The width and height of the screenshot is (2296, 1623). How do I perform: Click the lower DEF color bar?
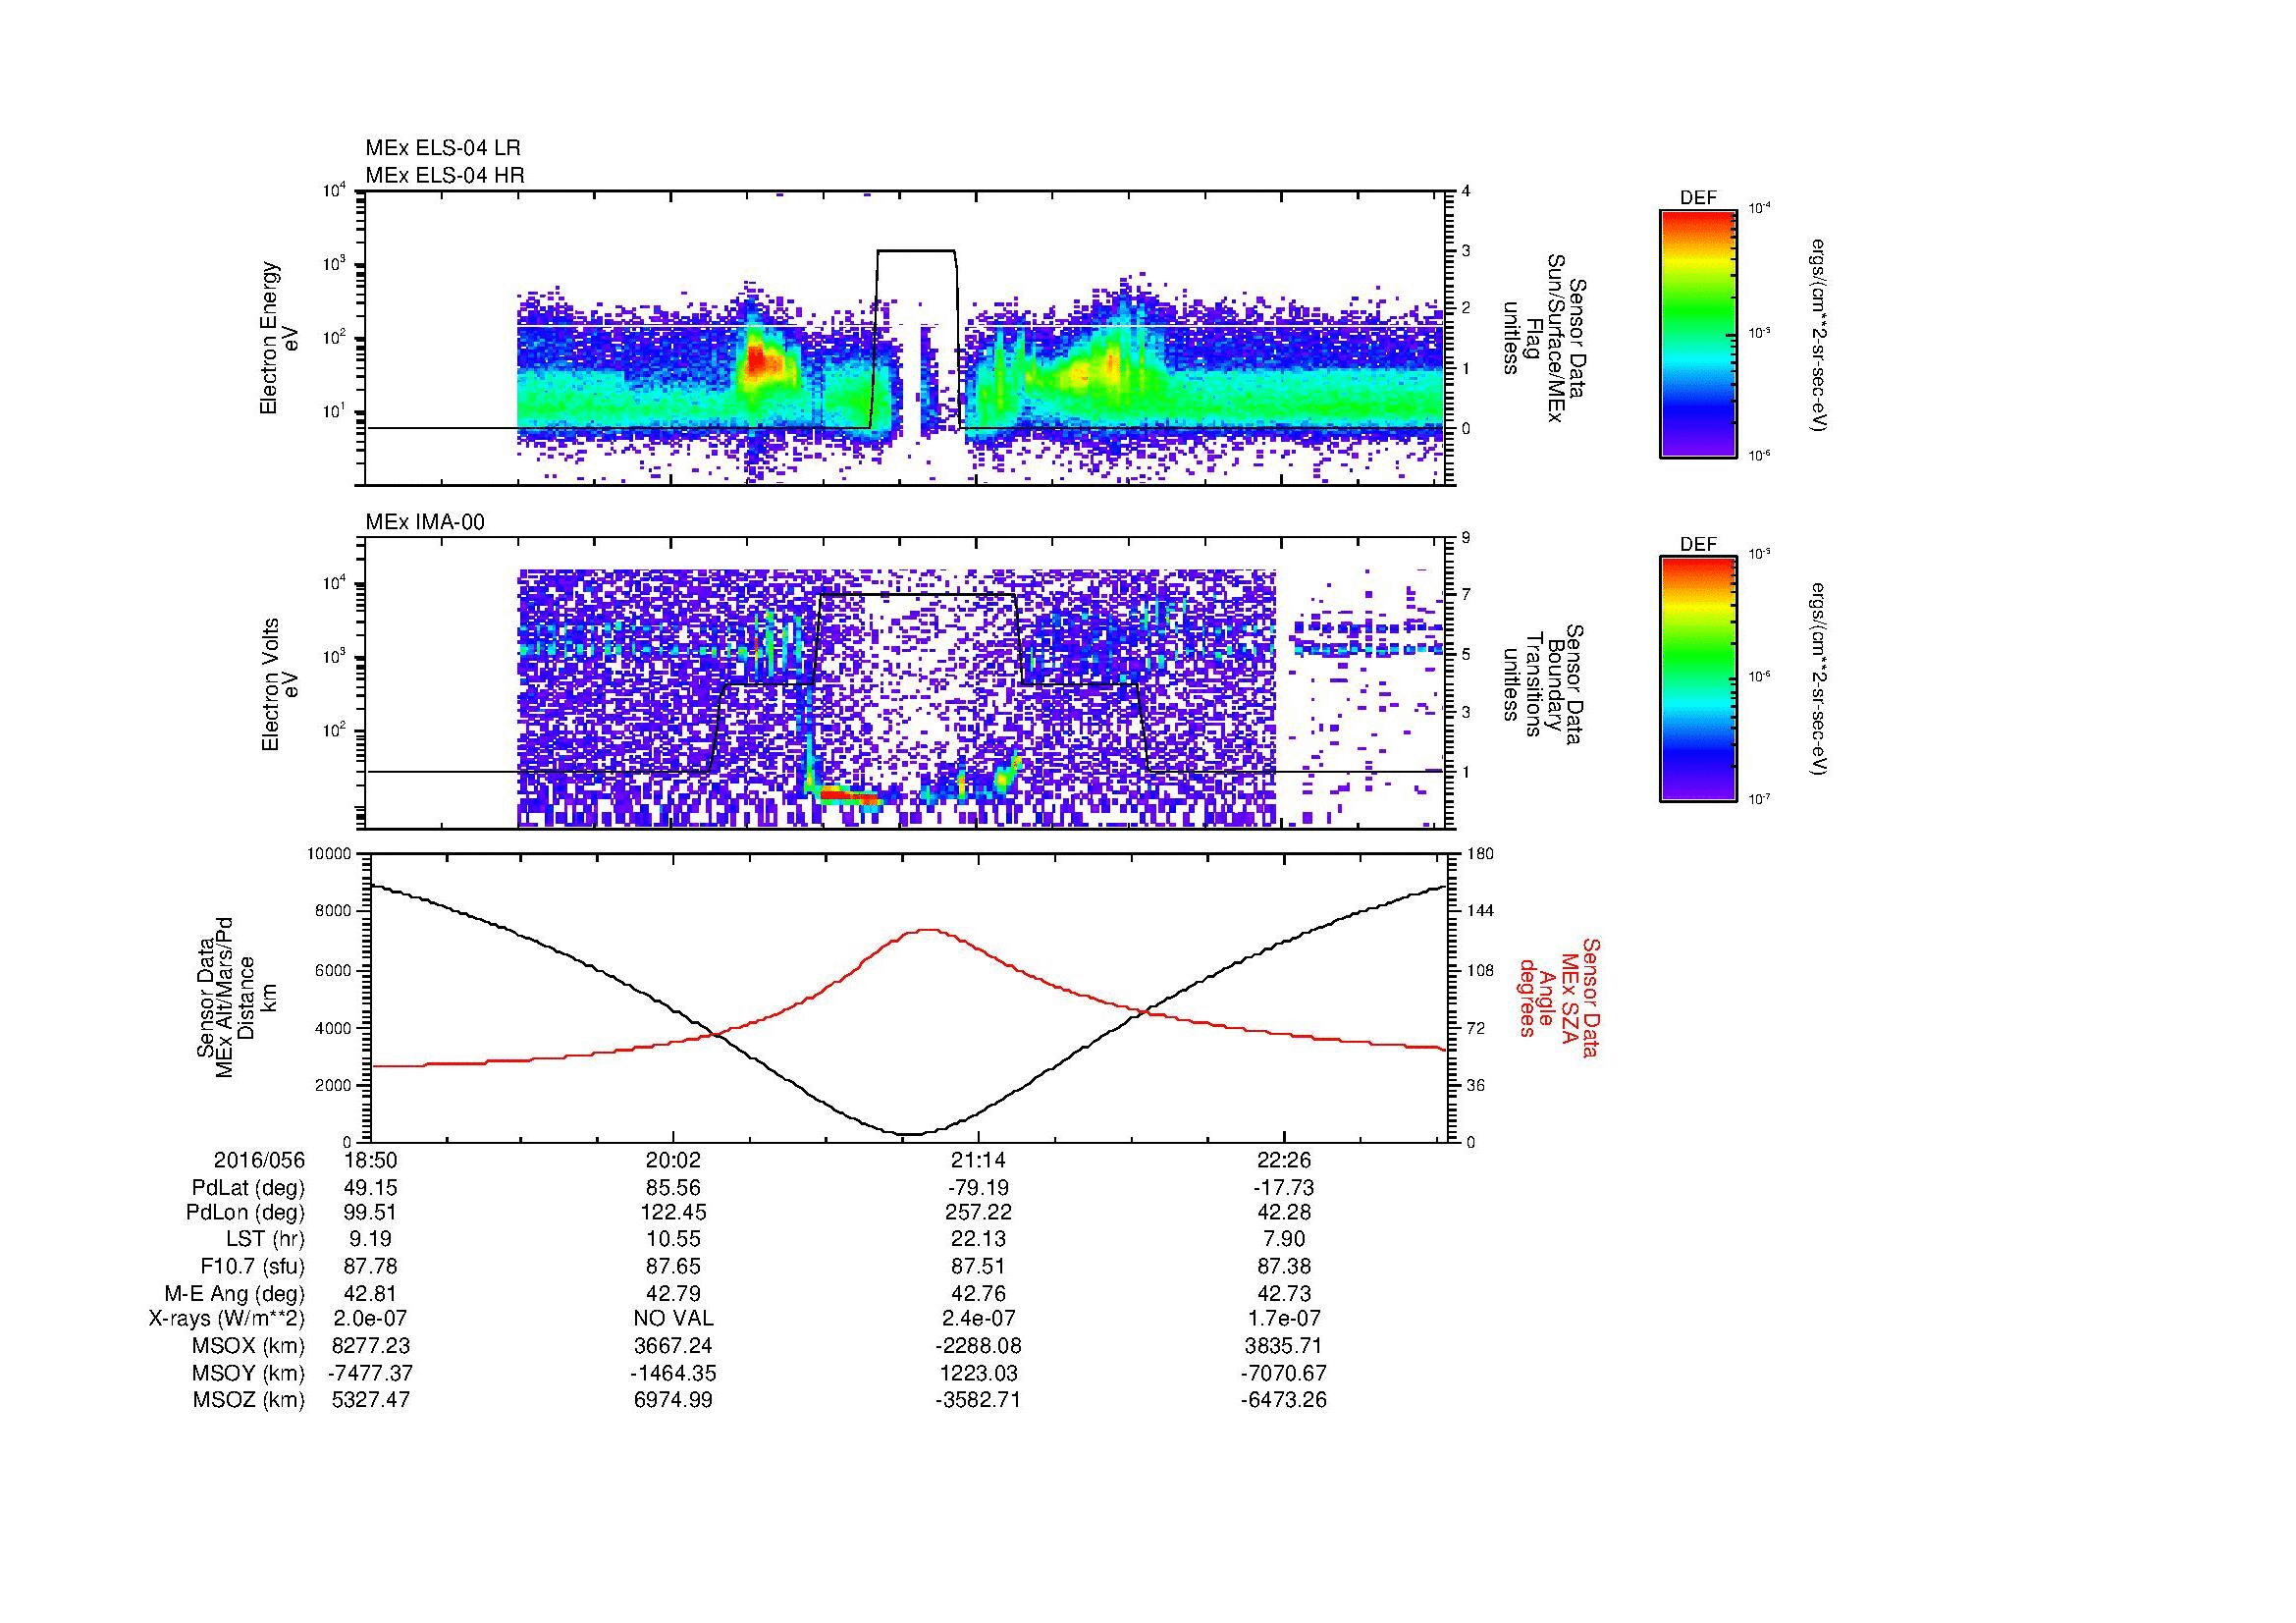click(1698, 679)
